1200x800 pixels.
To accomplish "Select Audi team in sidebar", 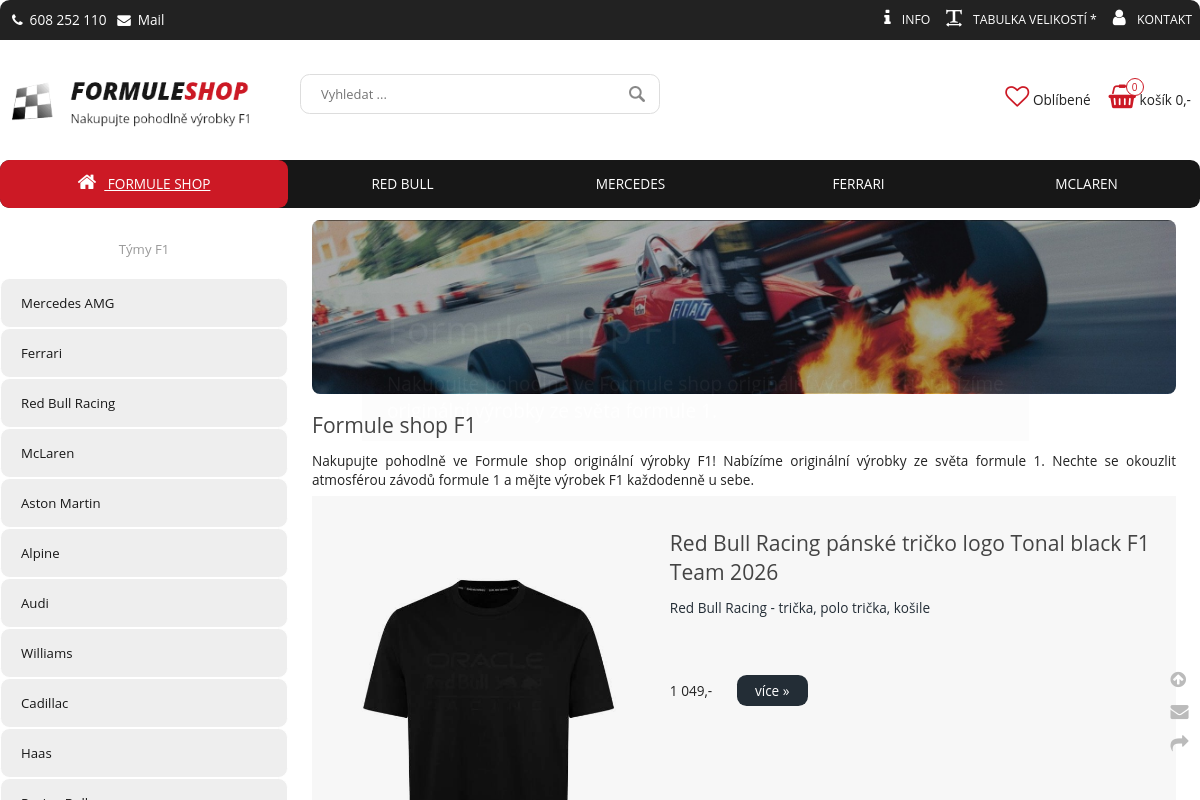I will point(144,603).
